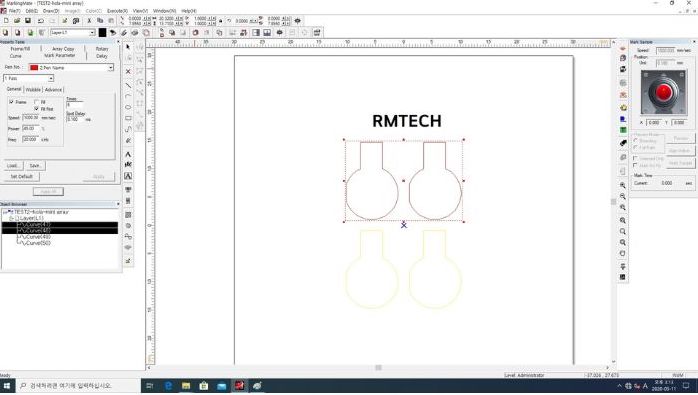The width and height of the screenshot is (698, 395).
Task: Toggle the Fill first checkbox
Action: point(37,109)
